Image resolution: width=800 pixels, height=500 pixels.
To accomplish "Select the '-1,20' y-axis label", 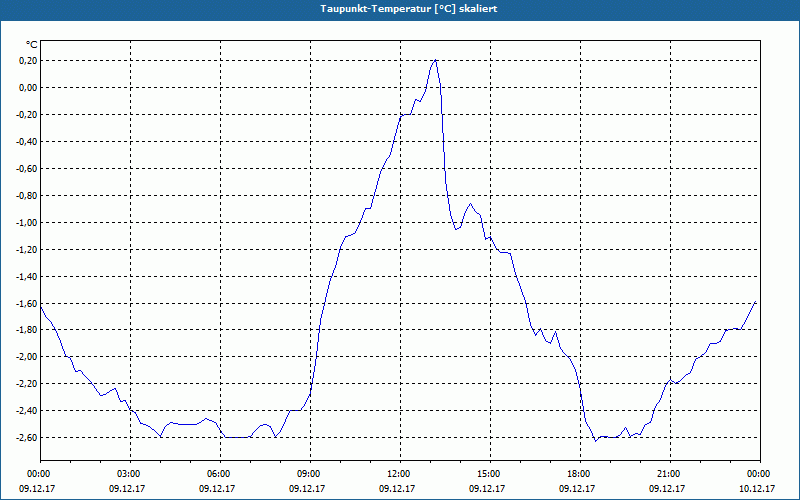I will [28, 249].
